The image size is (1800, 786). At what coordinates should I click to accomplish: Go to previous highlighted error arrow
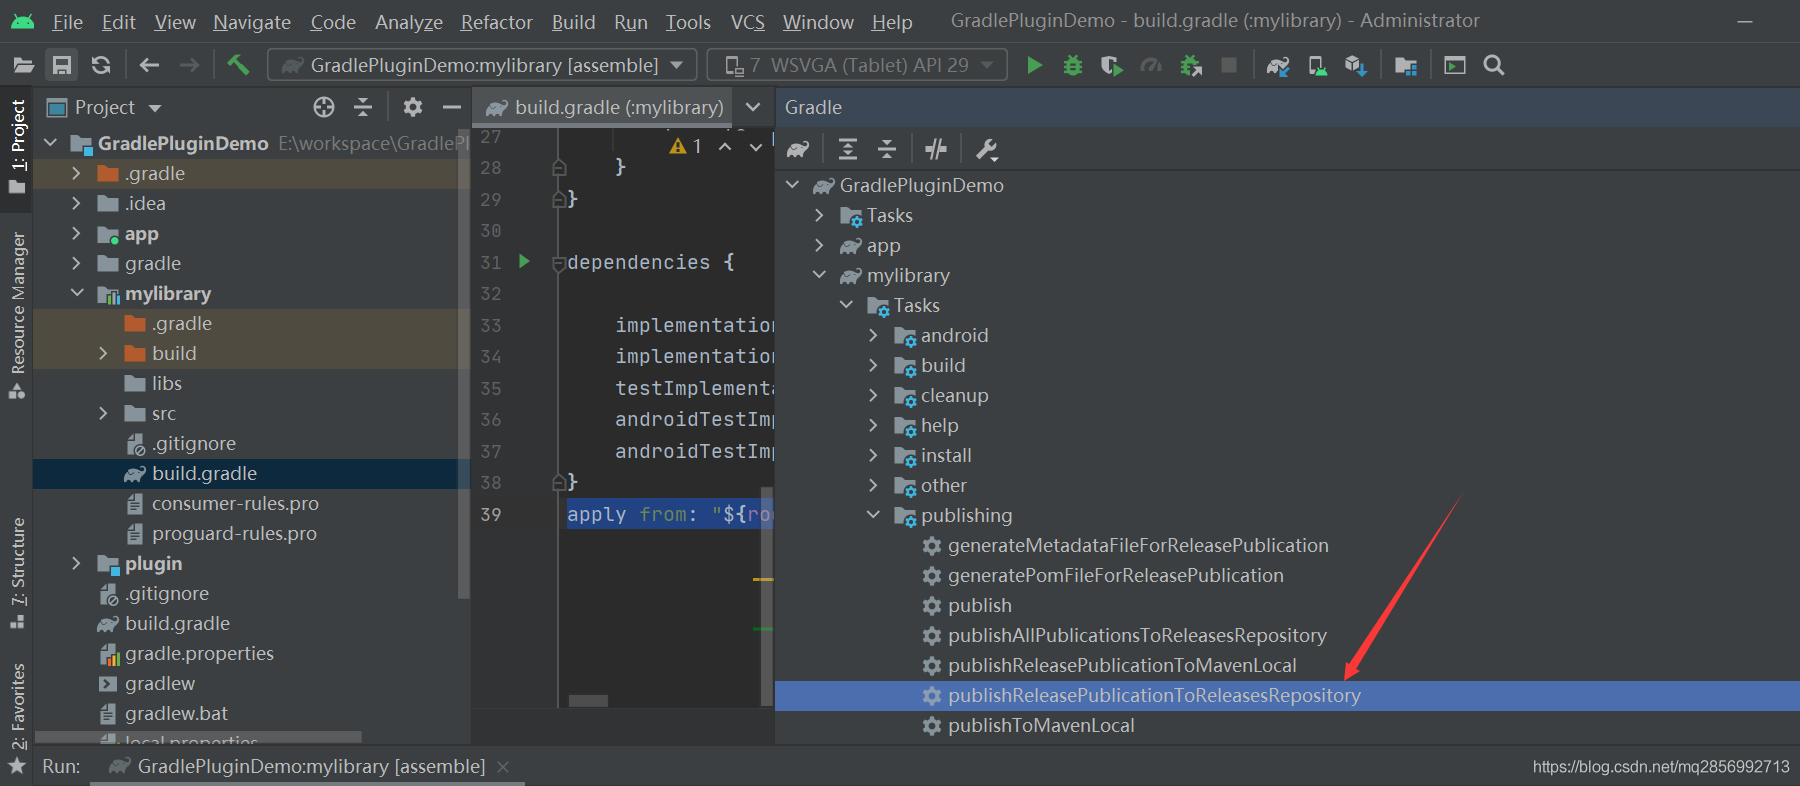click(x=725, y=147)
